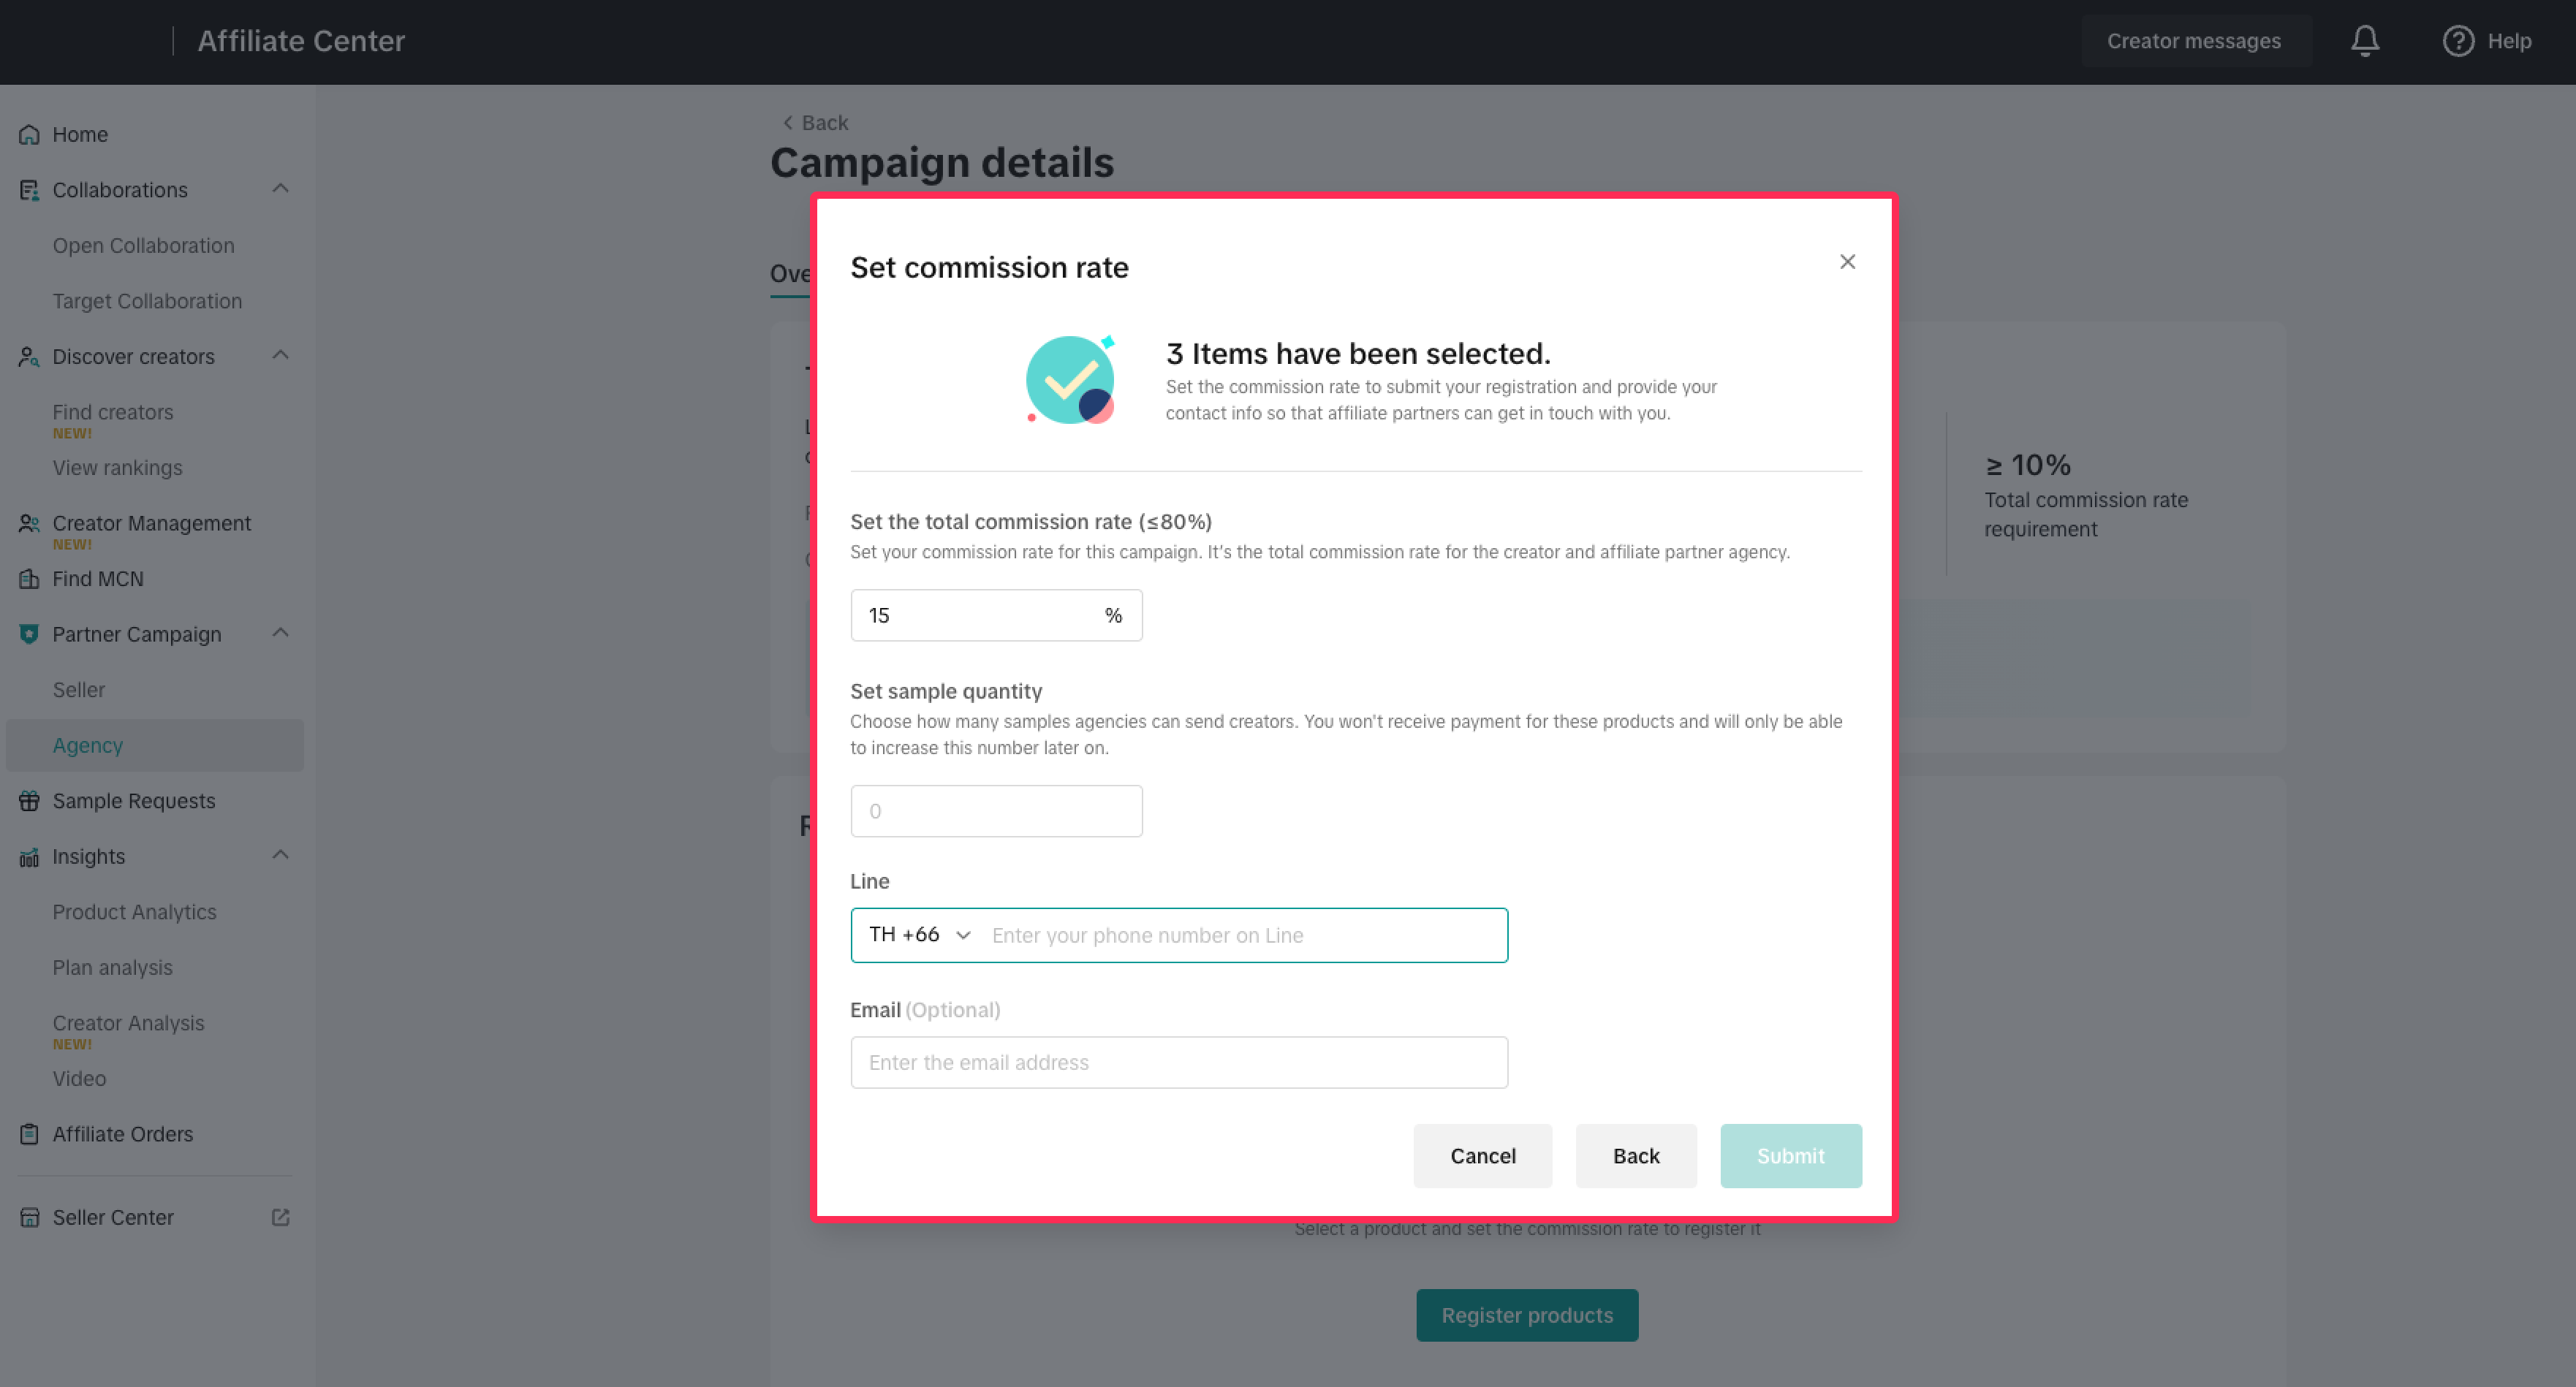2576x1387 pixels.
Task: Click the notification bell icon
Action: coord(2364,41)
